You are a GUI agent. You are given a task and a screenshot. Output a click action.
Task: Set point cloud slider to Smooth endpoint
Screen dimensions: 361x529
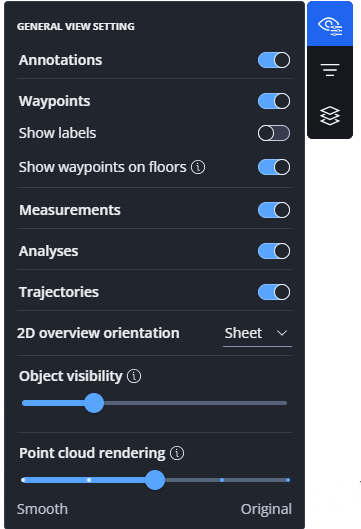pos(23,480)
